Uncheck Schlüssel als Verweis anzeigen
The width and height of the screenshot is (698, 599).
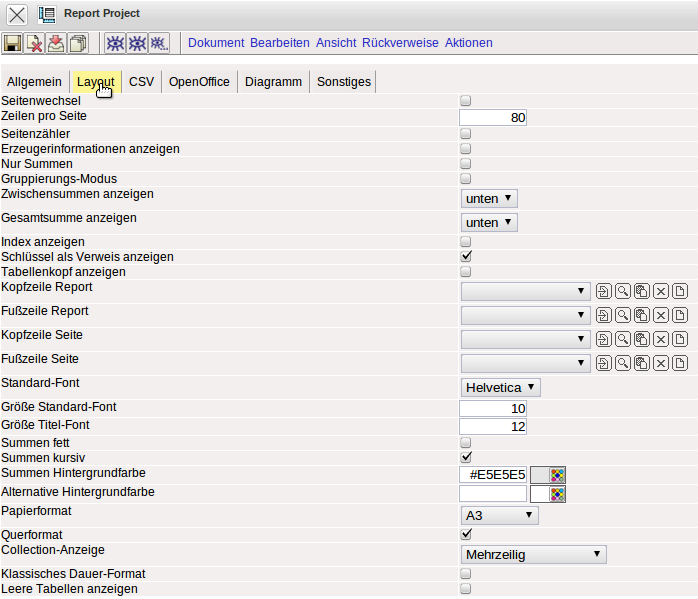tap(465, 256)
